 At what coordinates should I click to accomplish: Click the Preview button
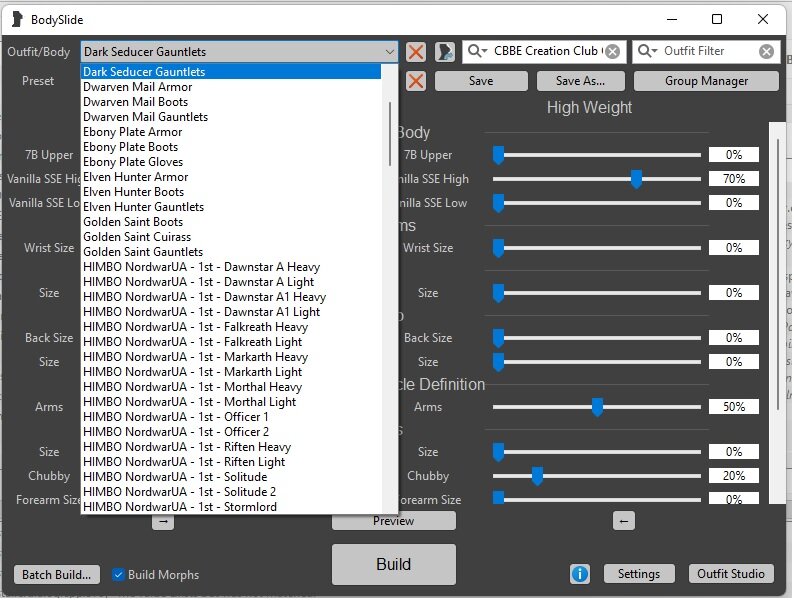point(394,521)
